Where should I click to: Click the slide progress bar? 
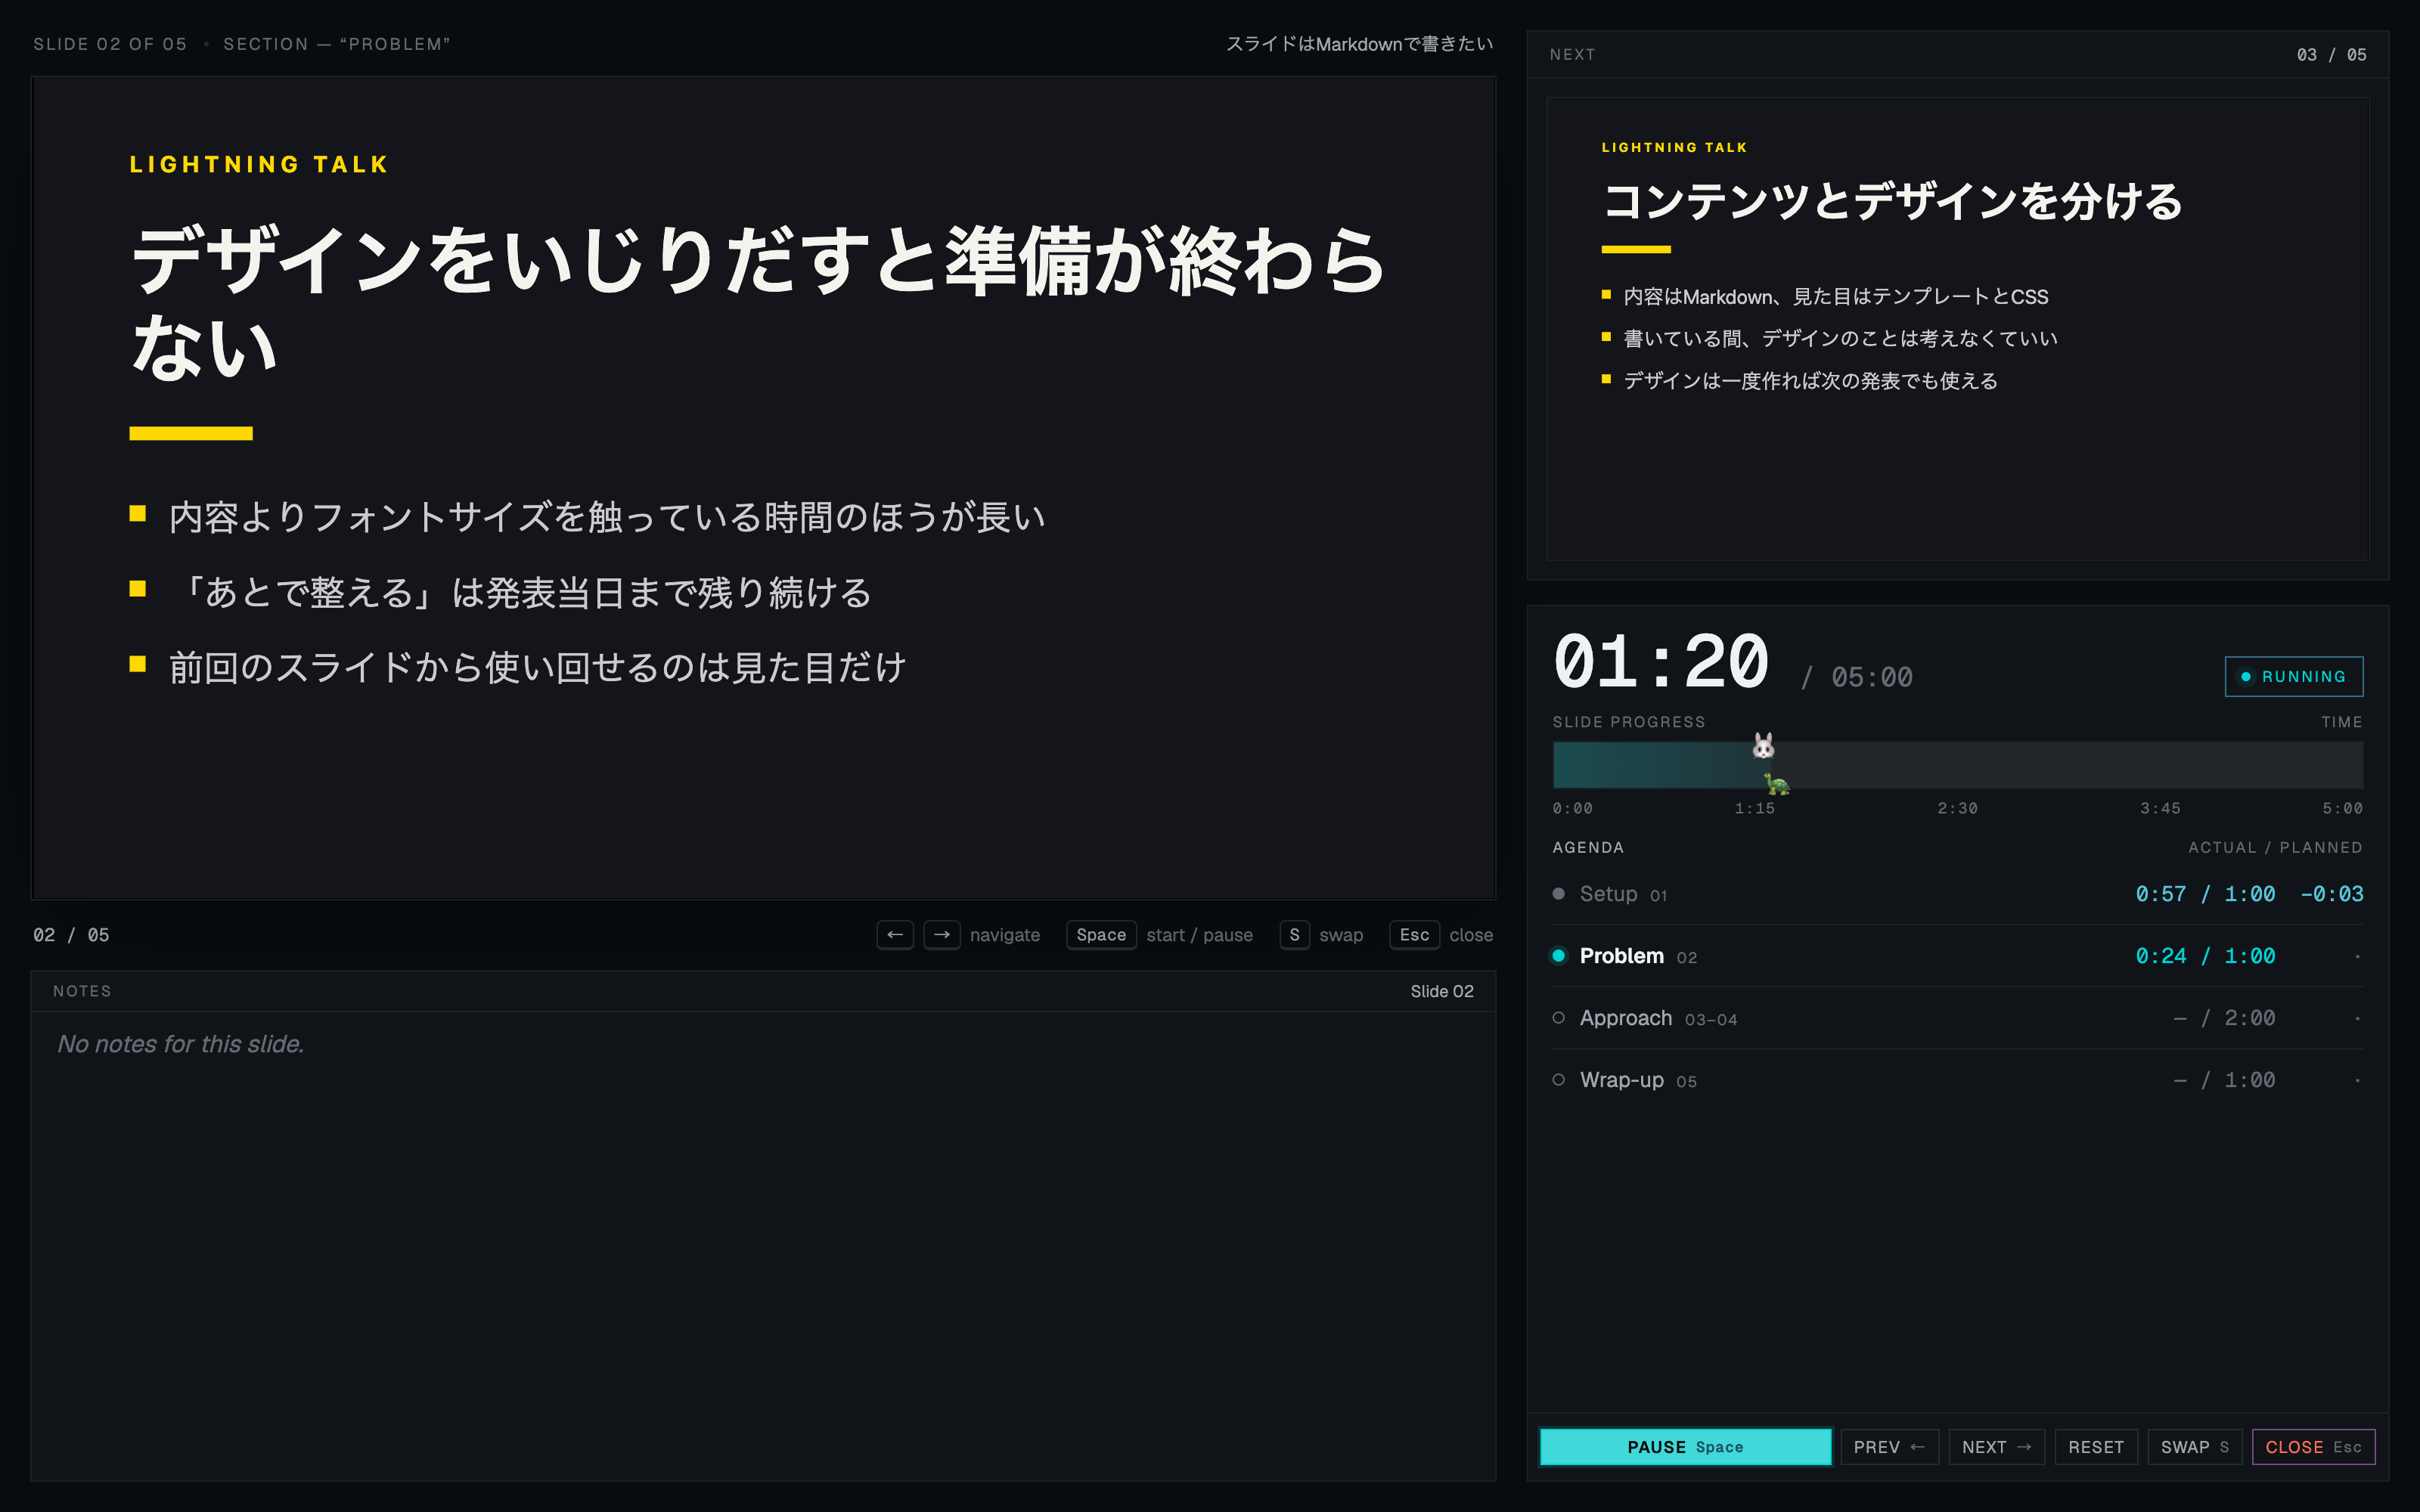click(1957, 765)
